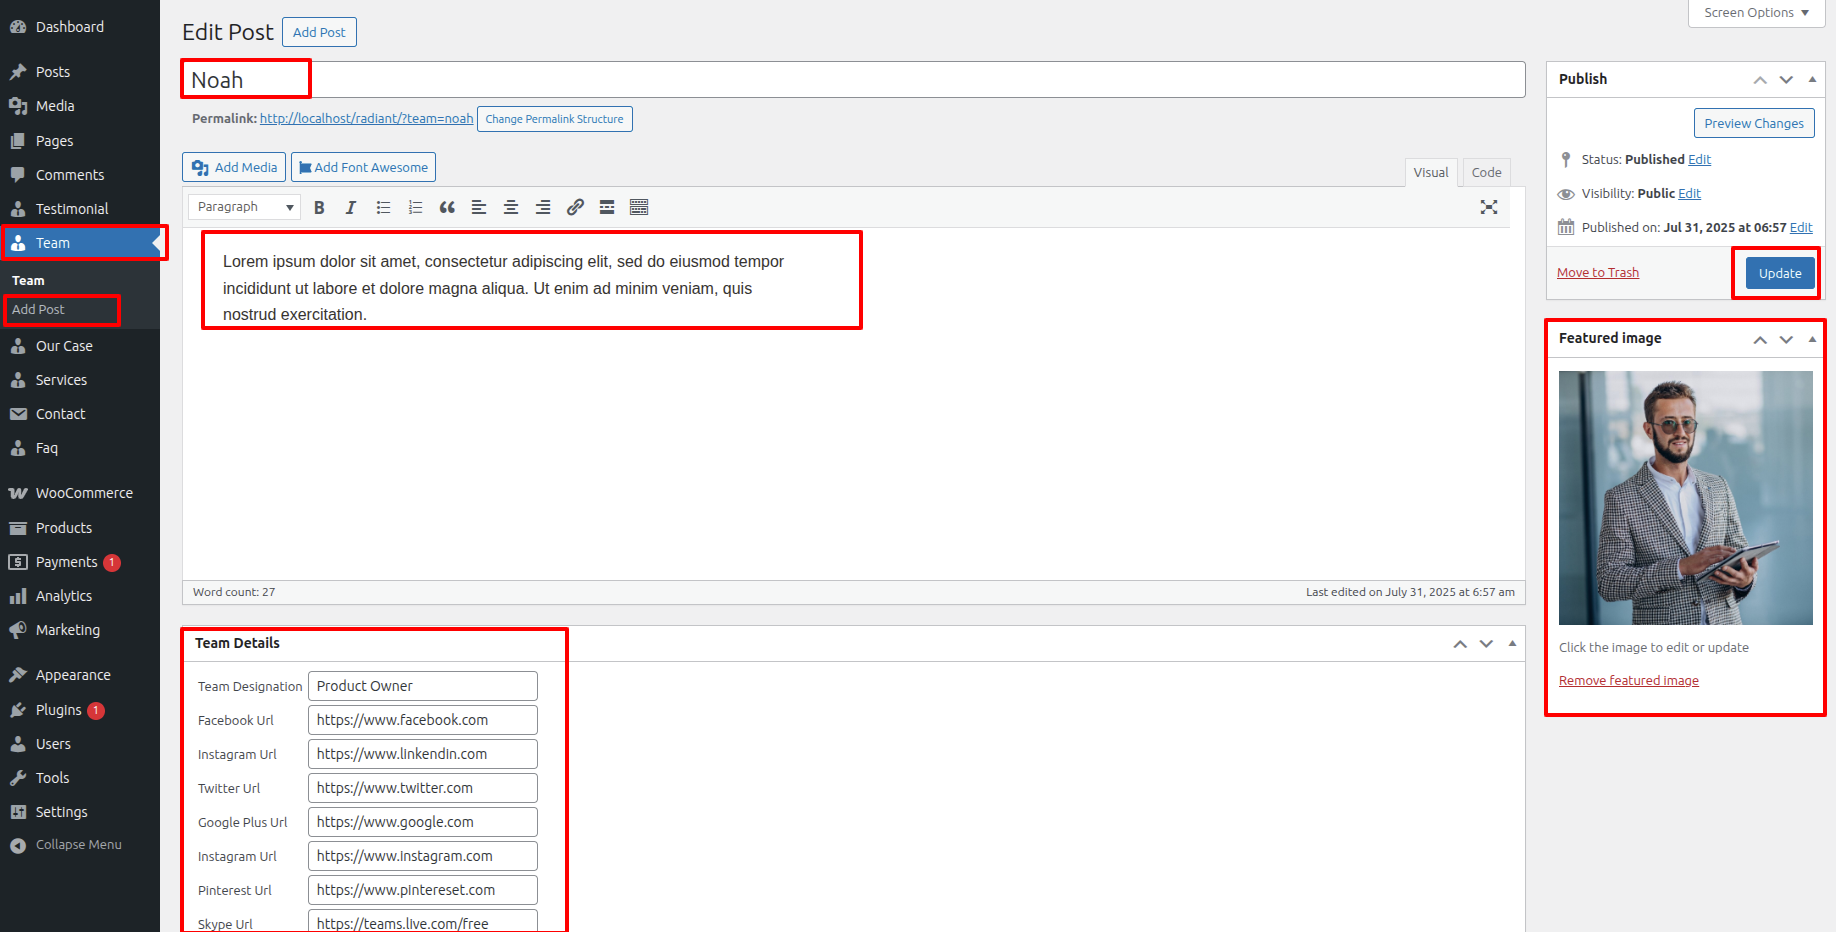The width and height of the screenshot is (1836, 932).
Task: Click the Update button
Action: (x=1779, y=273)
